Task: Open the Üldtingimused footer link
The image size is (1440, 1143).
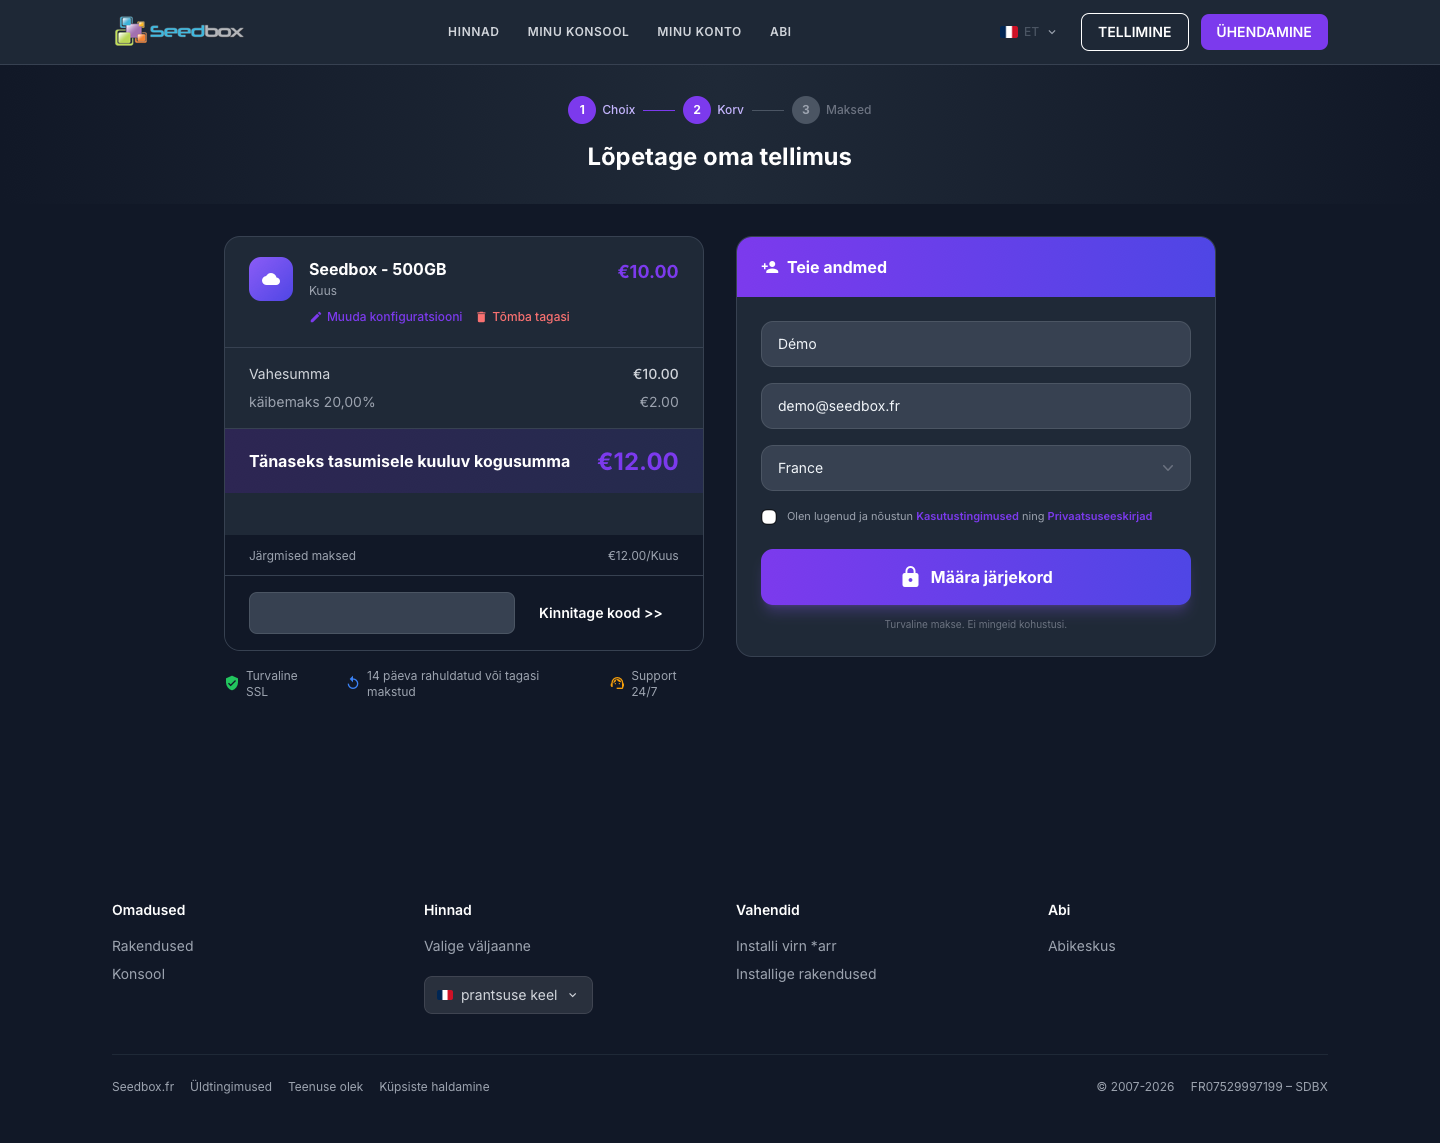Action: point(231,1087)
